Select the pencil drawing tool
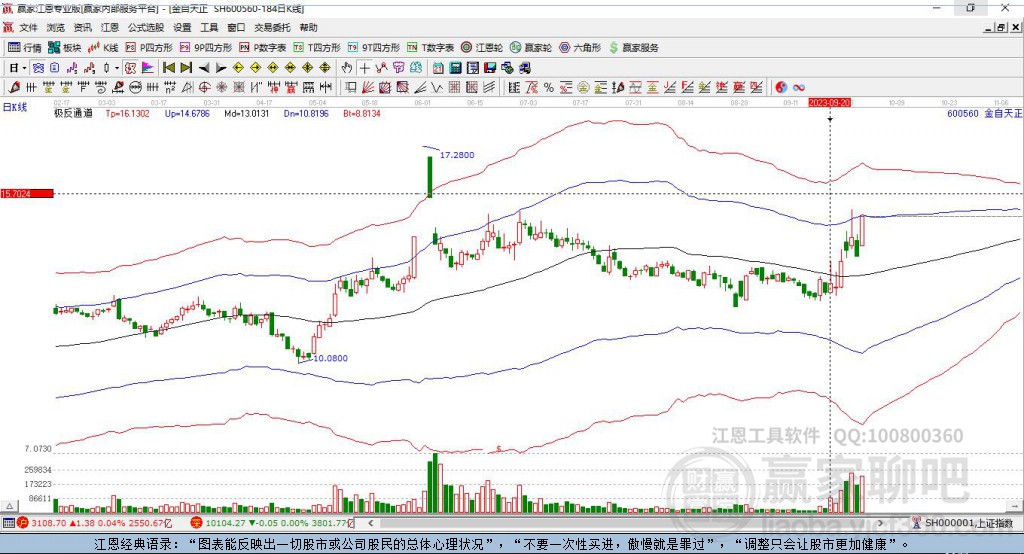The width and height of the screenshot is (1024, 554). tap(14, 87)
